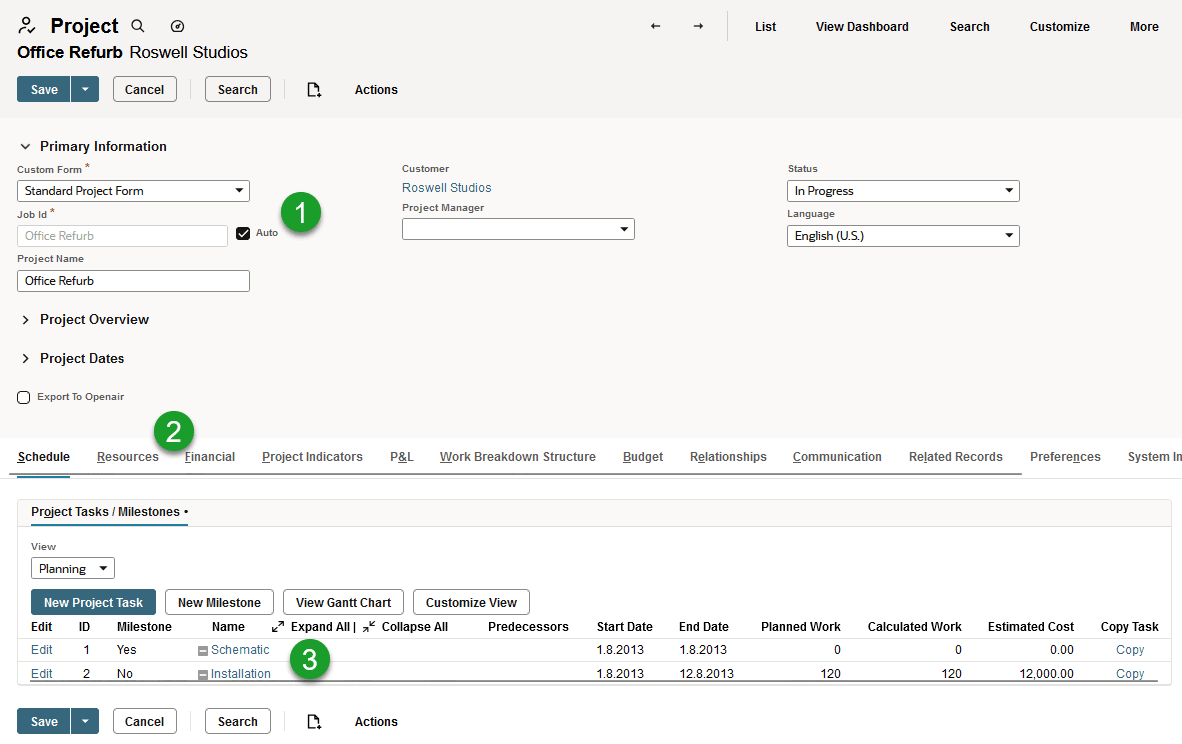Open the bottom Actions menu
Viewport: 1182px width, 744px height.
point(376,721)
